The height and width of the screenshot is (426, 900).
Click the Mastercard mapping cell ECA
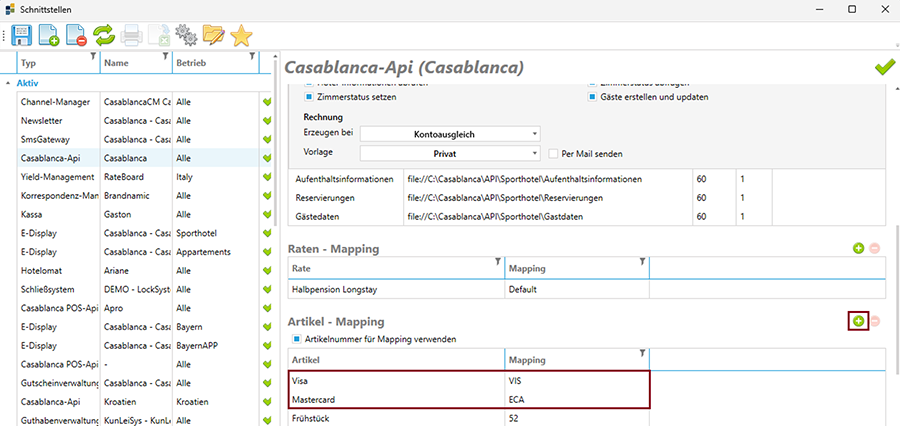click(577, 399)
